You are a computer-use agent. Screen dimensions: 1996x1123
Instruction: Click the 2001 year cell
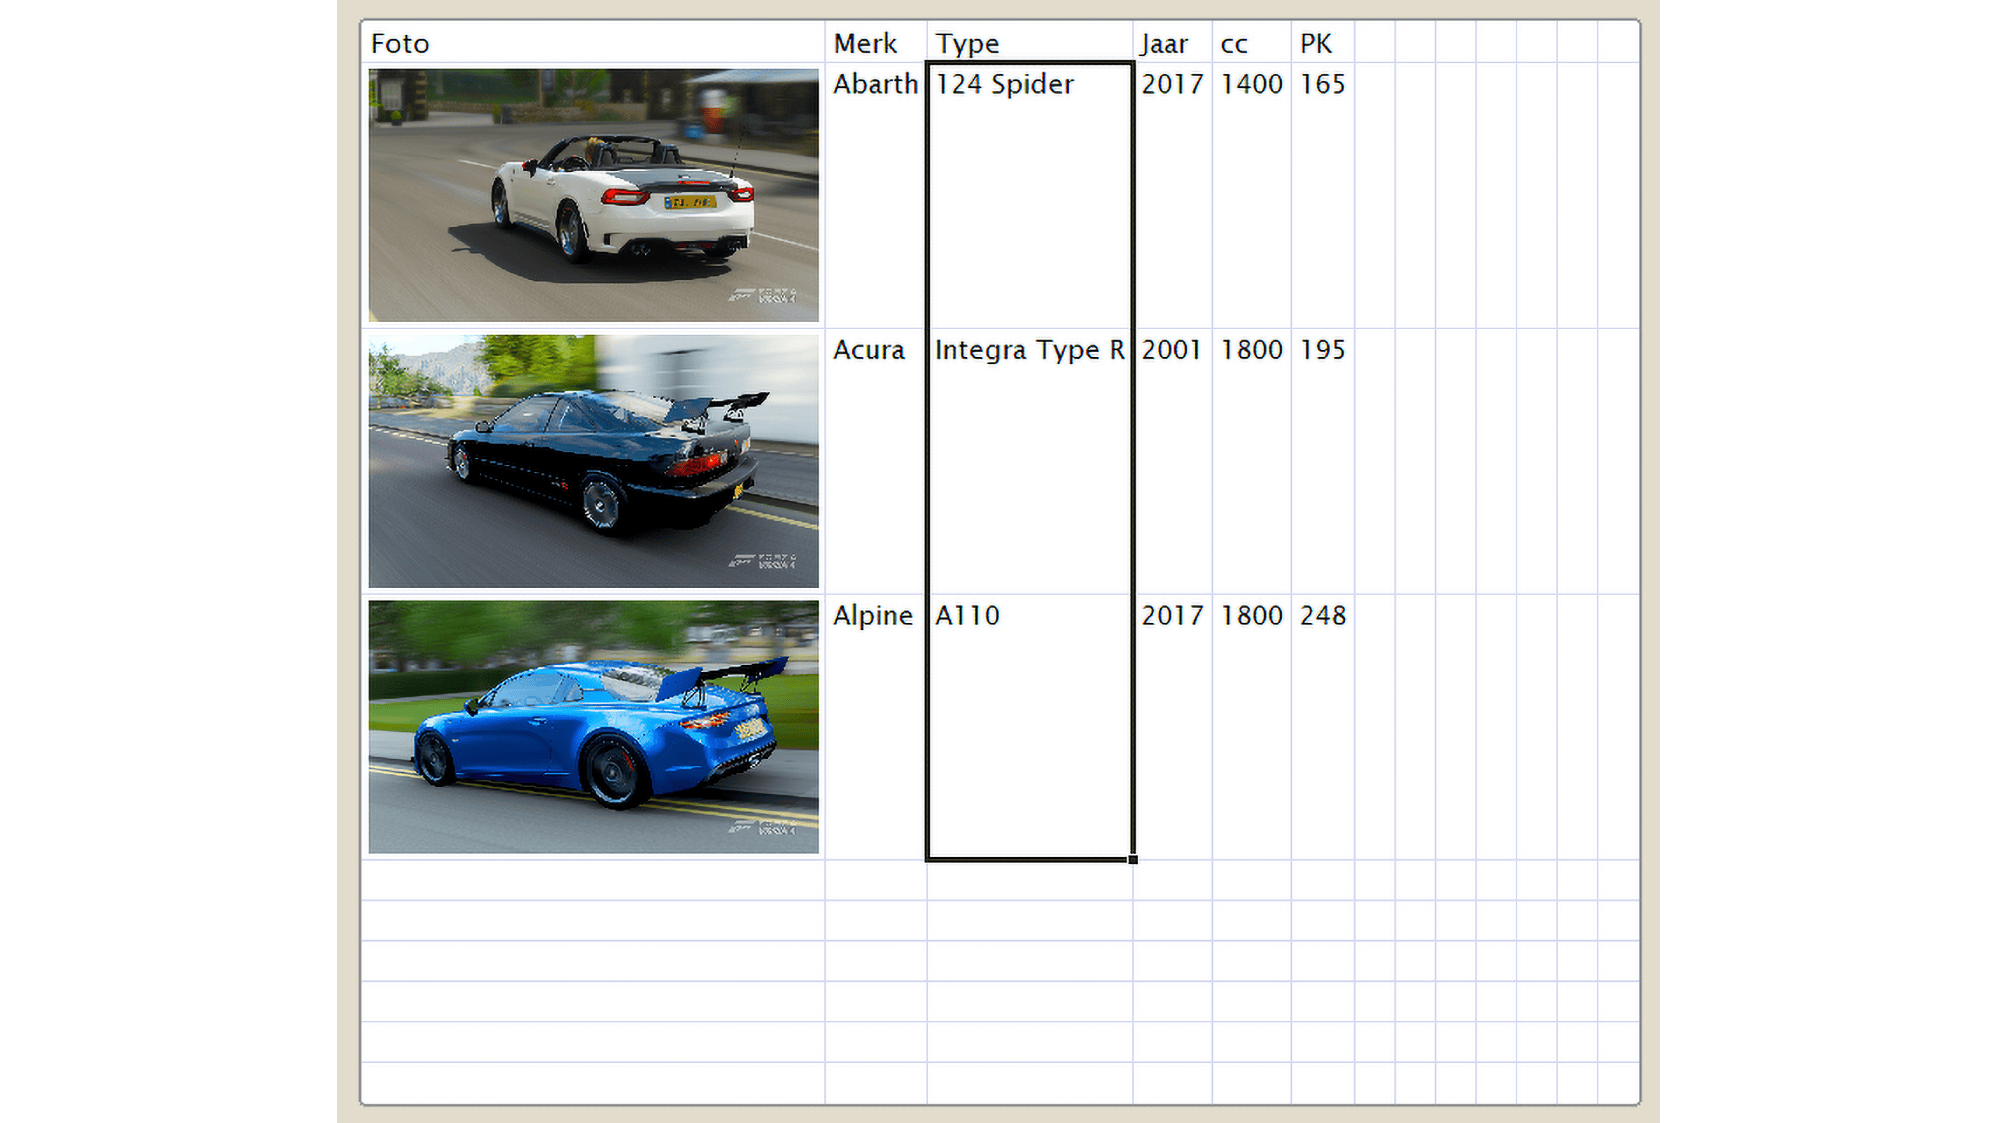(x=1172, y=351)
